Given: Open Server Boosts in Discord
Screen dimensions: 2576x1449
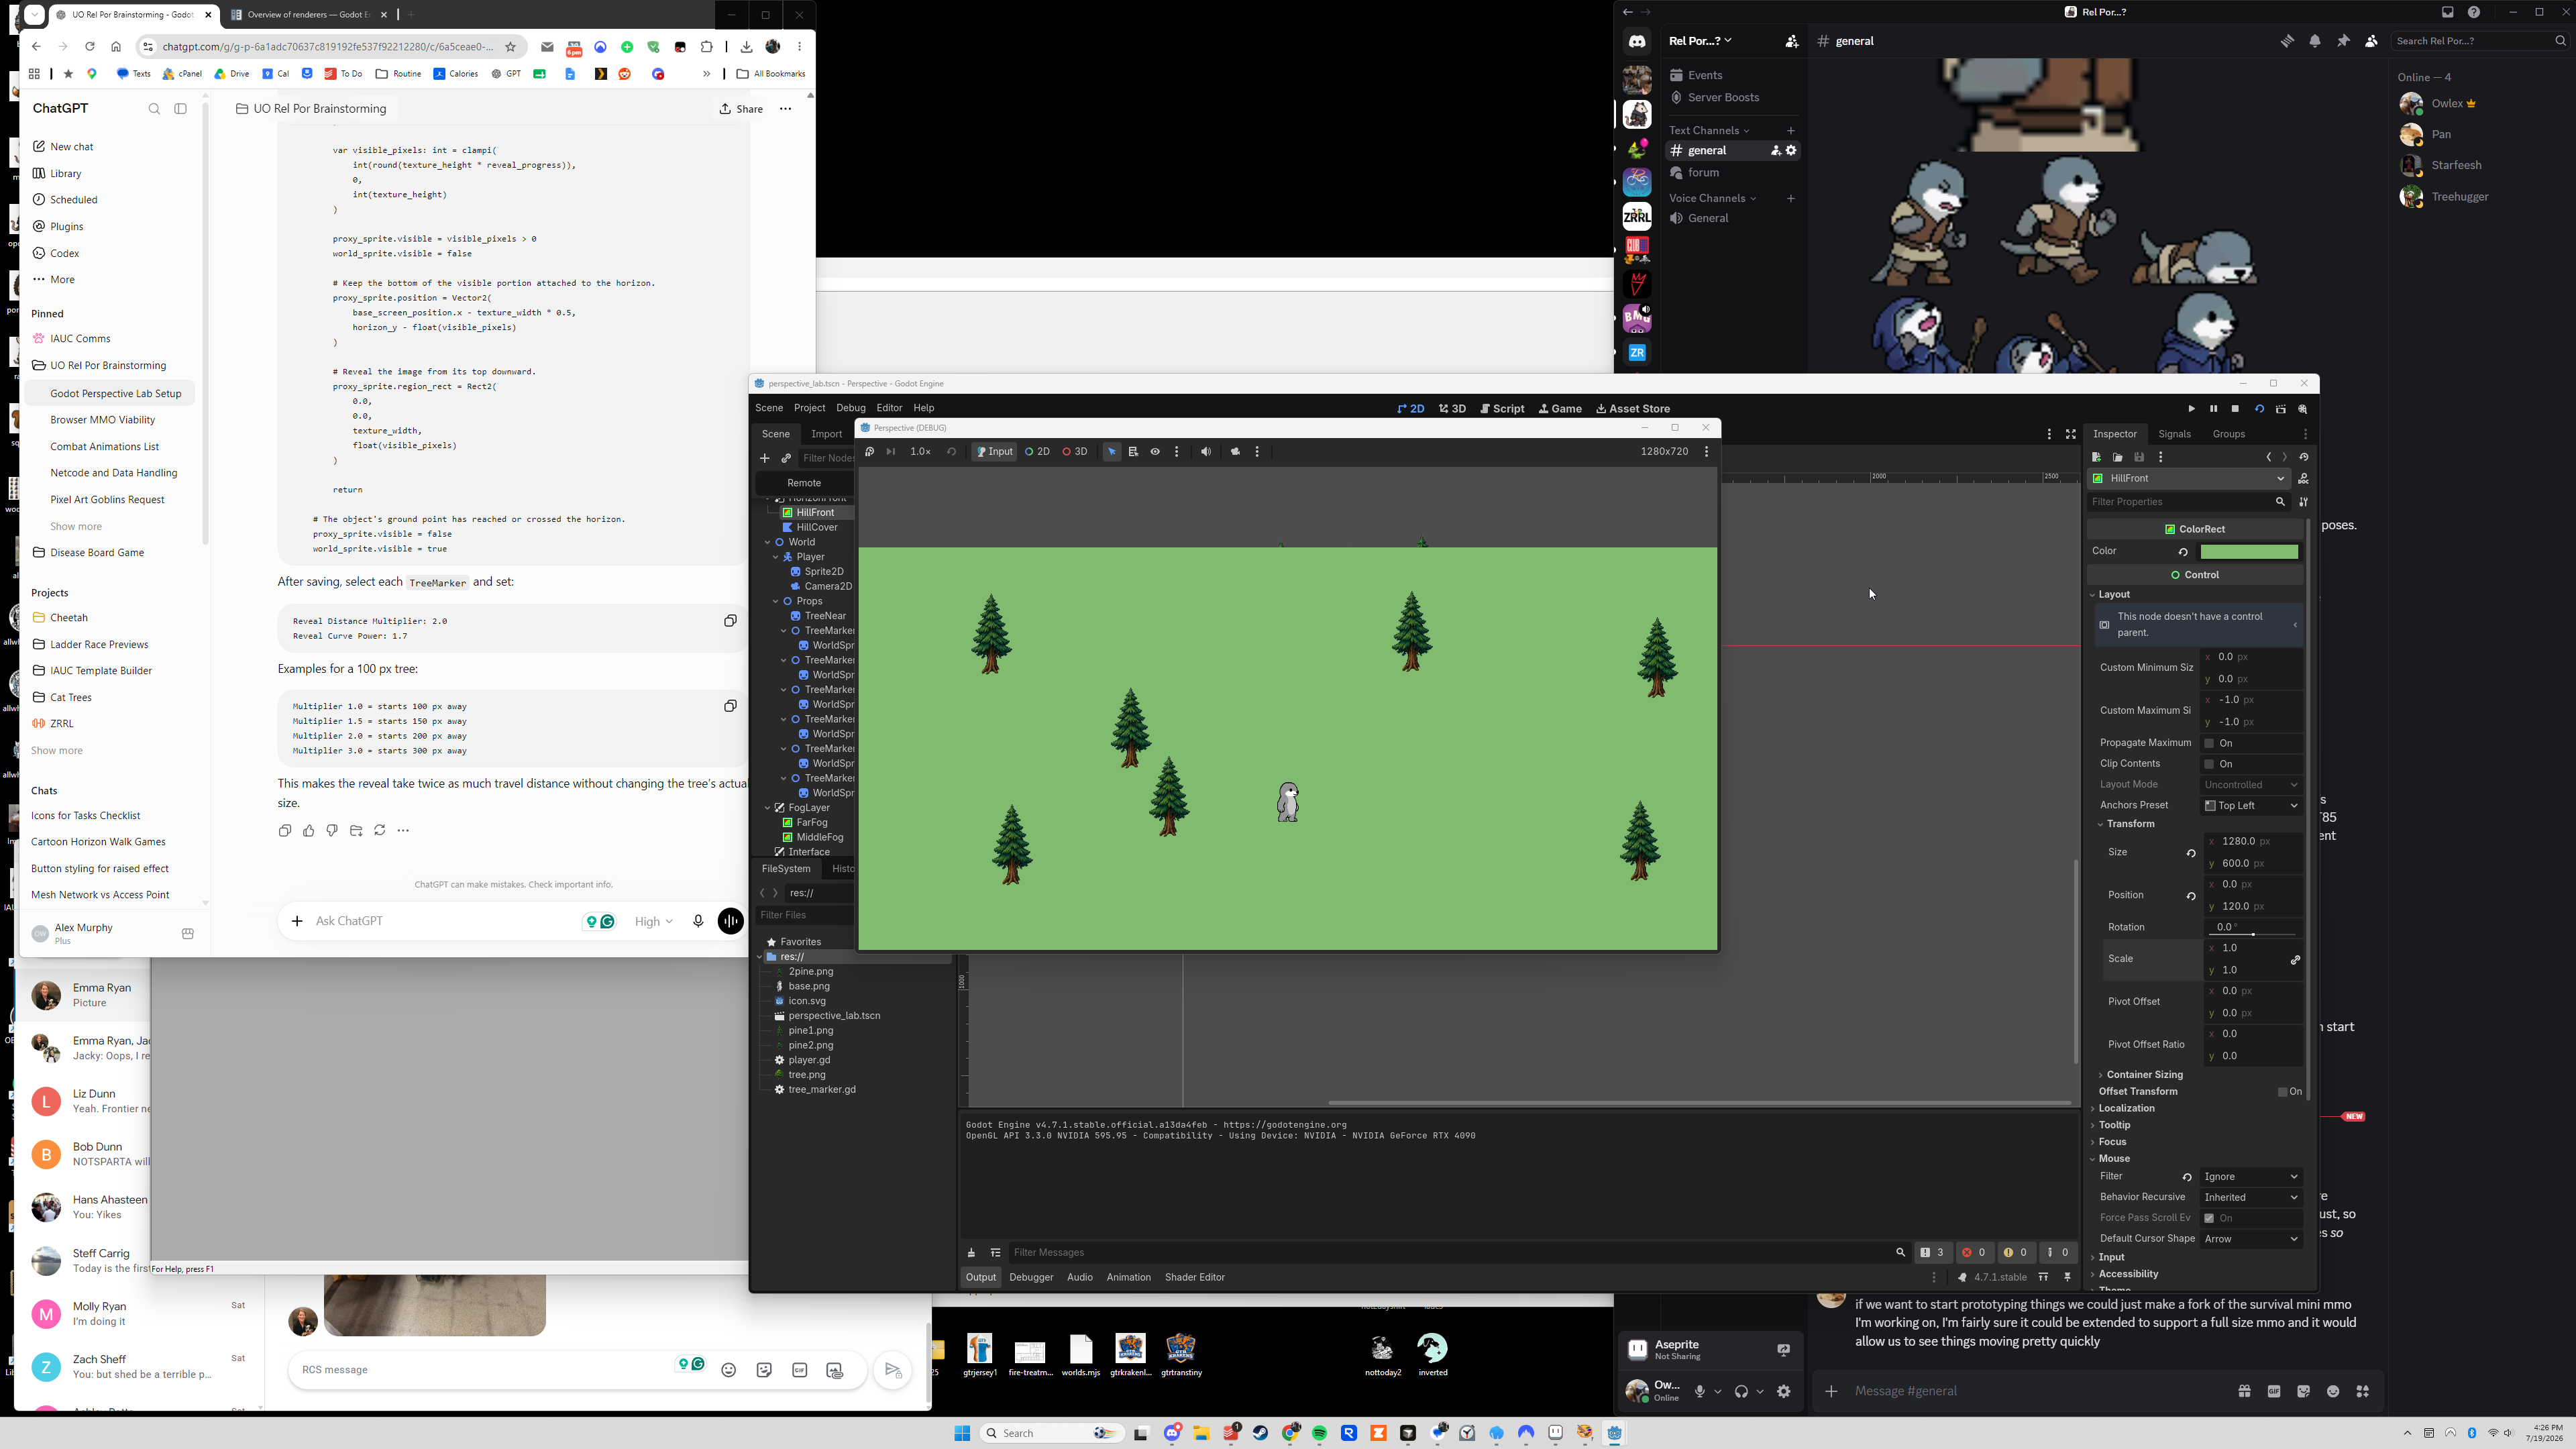Looking at the screenshot, I should click(1714, 98).
